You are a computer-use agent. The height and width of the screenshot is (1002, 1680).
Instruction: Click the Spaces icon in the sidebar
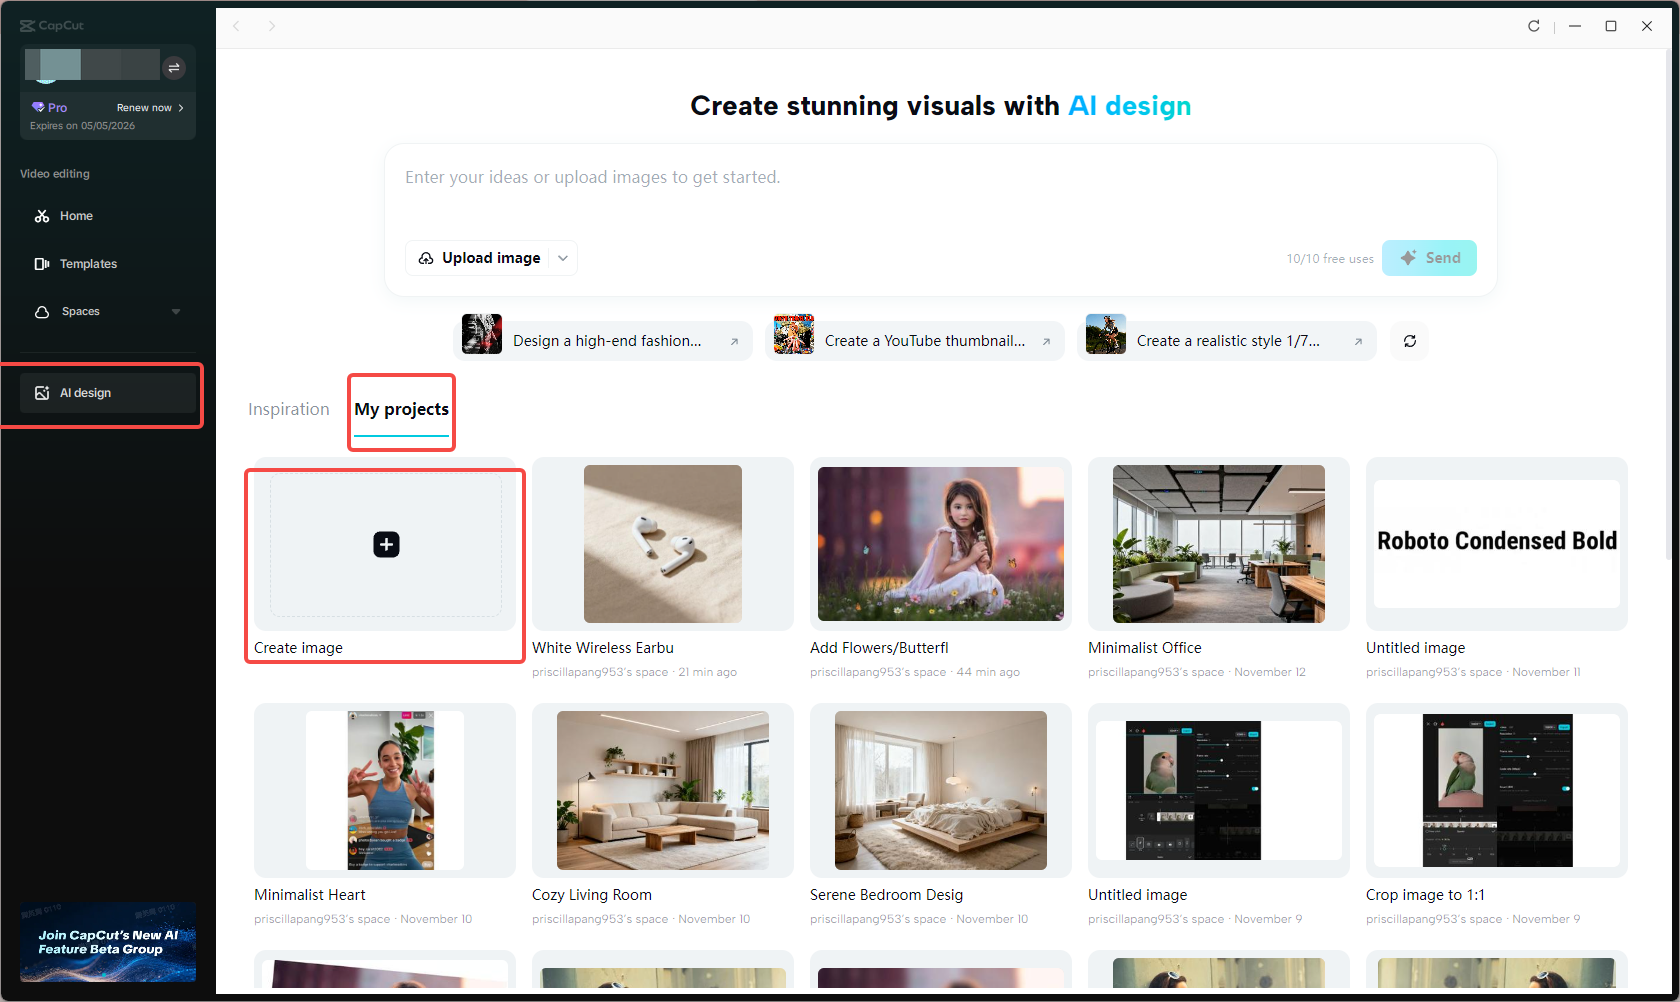pos(40,311)
